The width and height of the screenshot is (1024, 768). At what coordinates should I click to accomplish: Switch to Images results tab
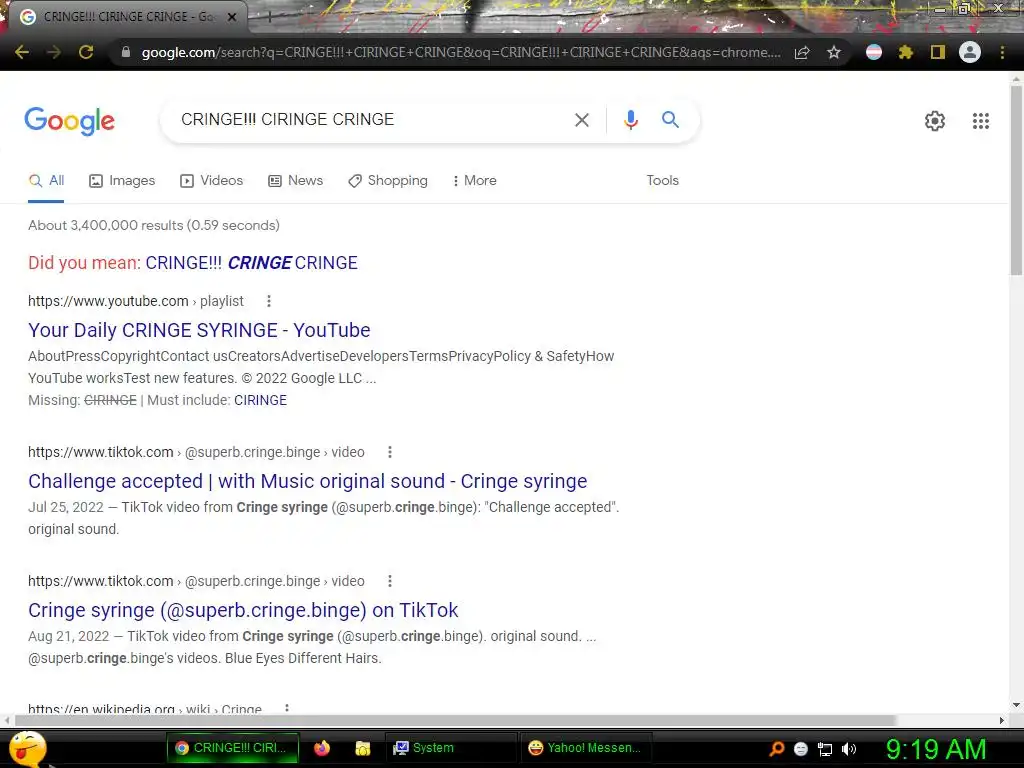click(122, 180)
